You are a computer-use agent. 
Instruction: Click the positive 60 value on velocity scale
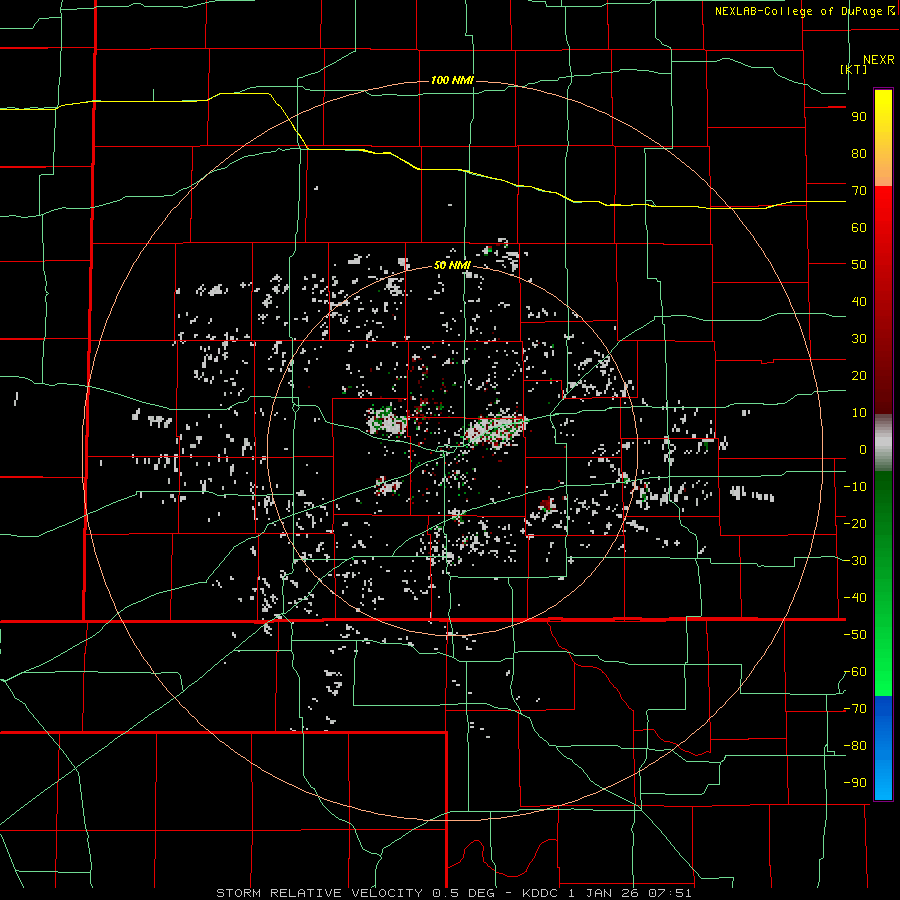(x=859, y=228)
